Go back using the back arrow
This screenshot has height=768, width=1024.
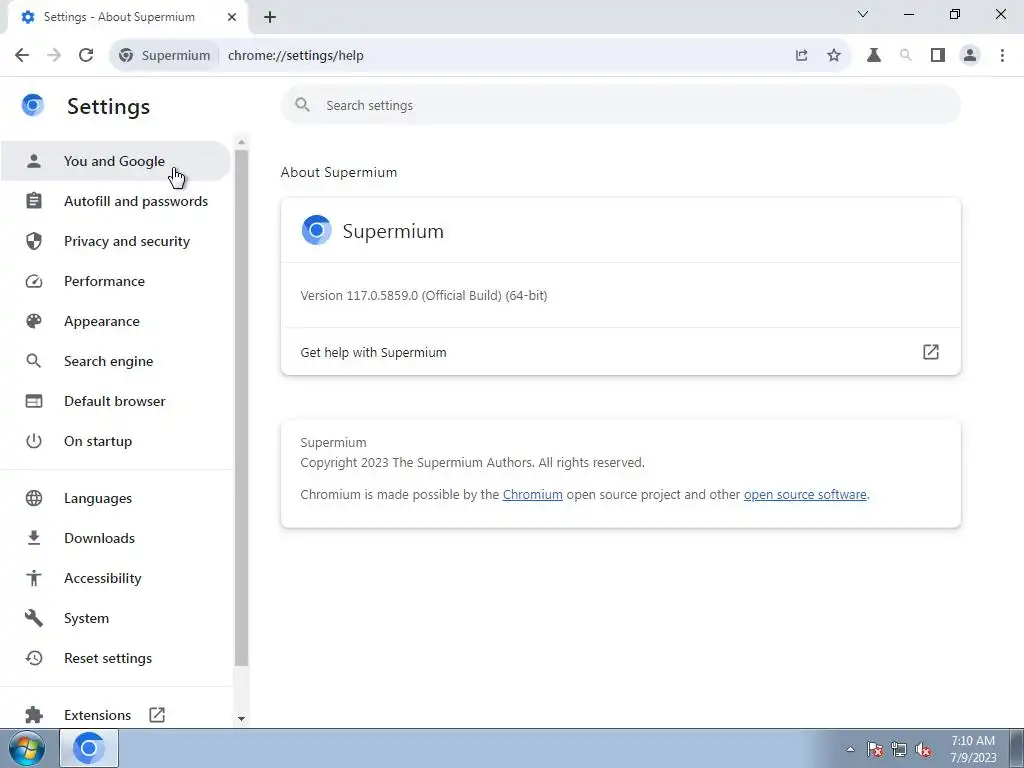[22, 56]
